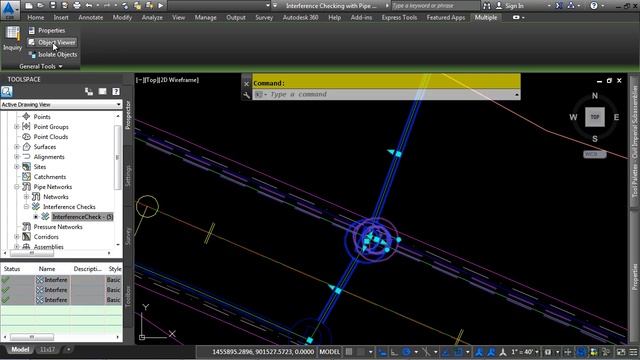The width and height of the screenshot is (640, 360).
Task: Click the Redo arrow icon
Action: pos(107,6)
